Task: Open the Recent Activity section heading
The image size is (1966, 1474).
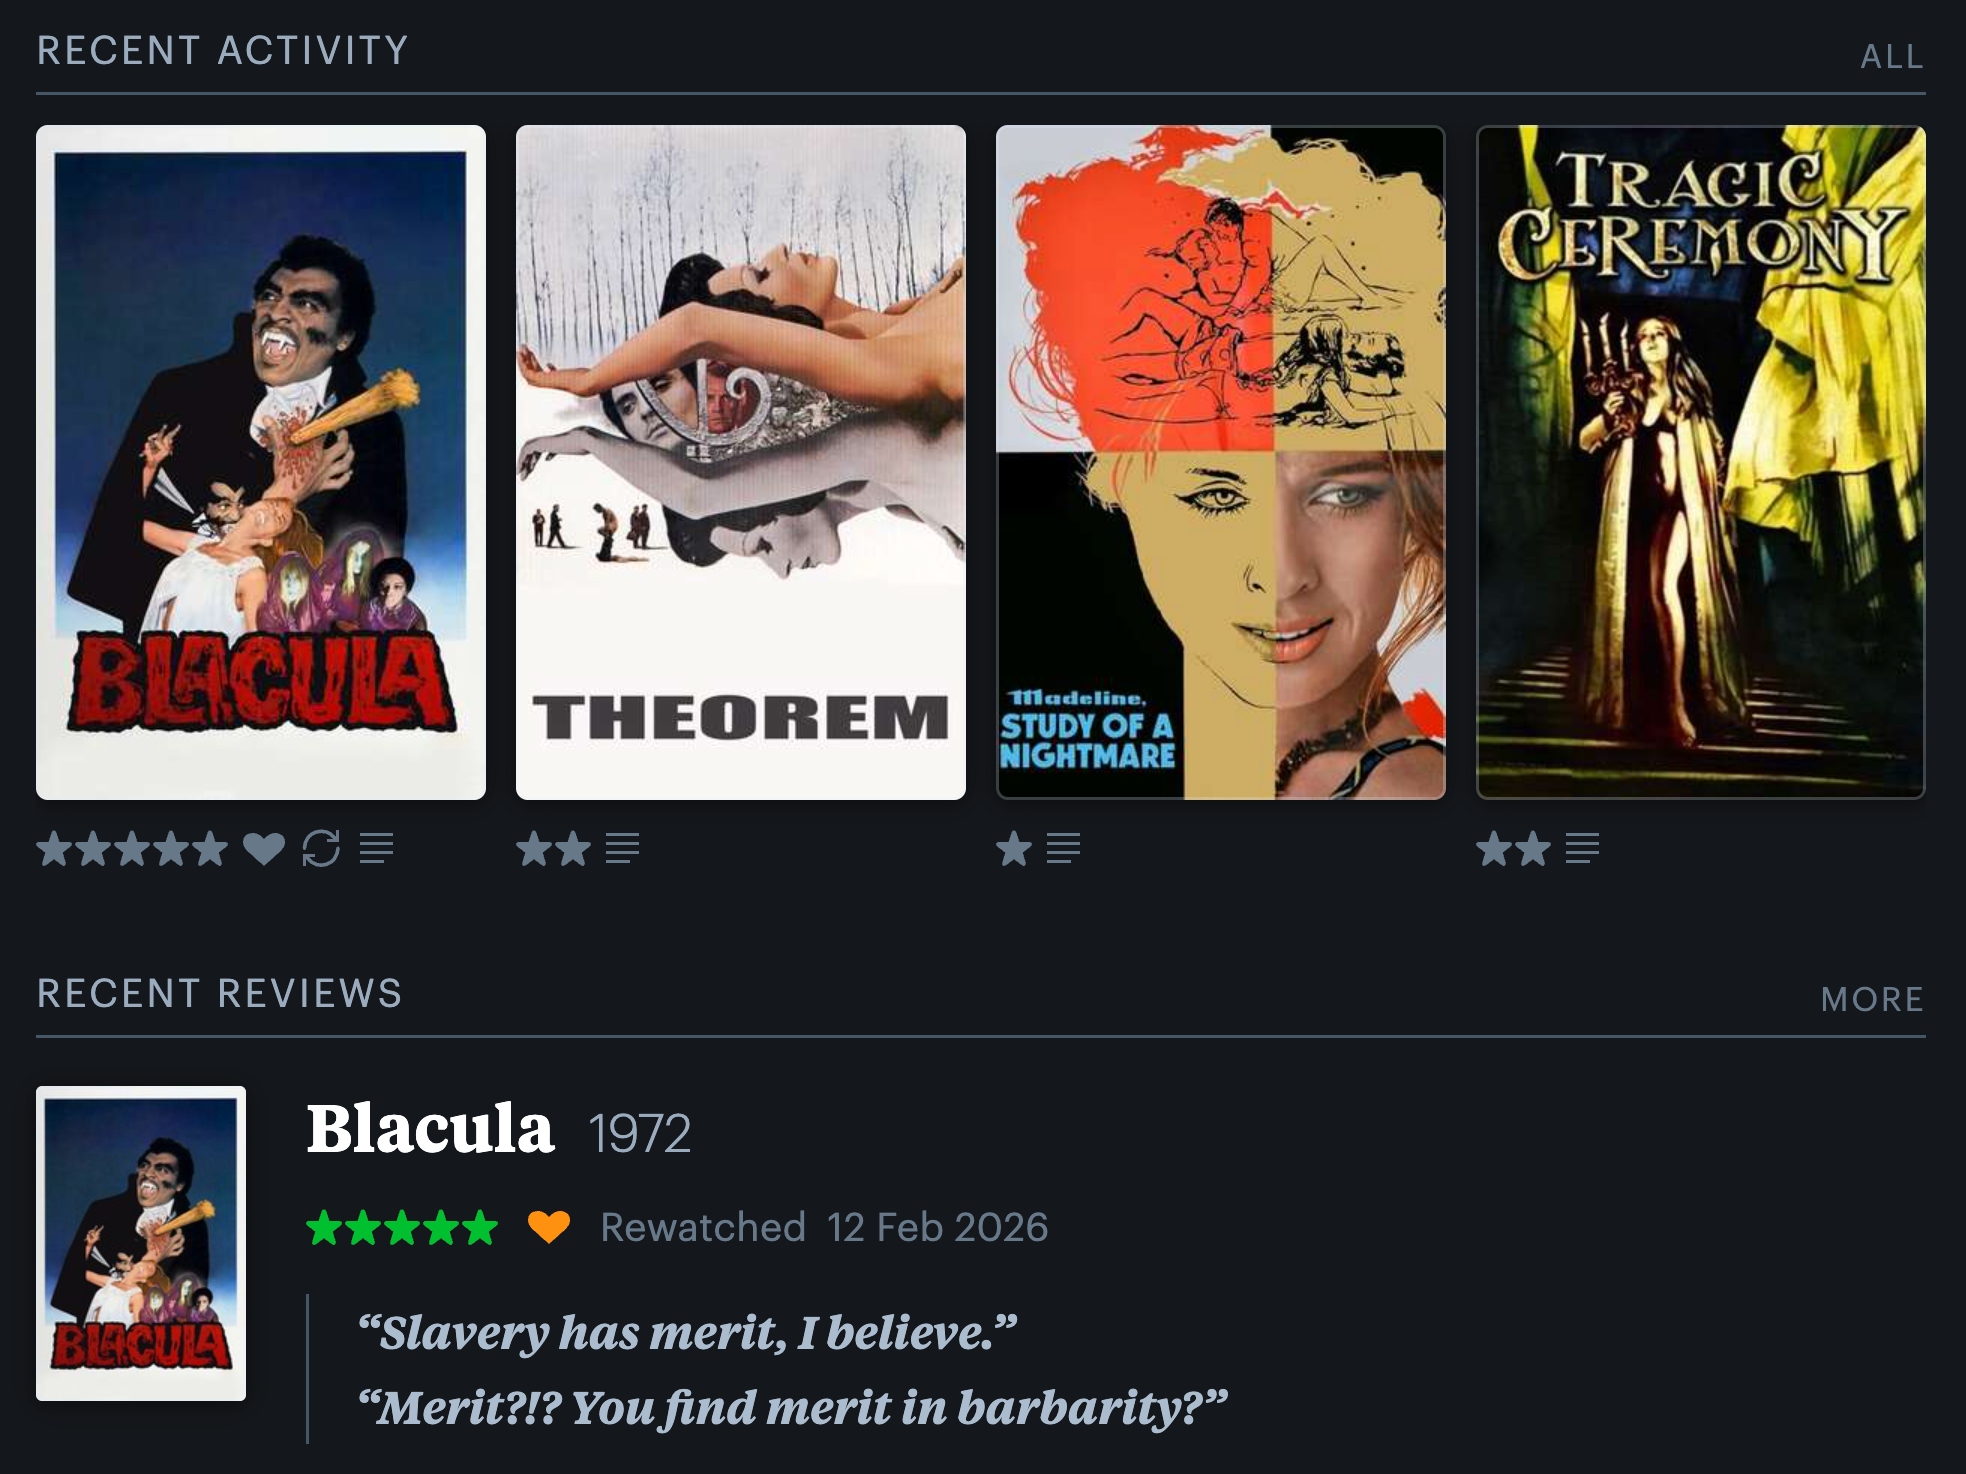Action: (x=223, y=50)
